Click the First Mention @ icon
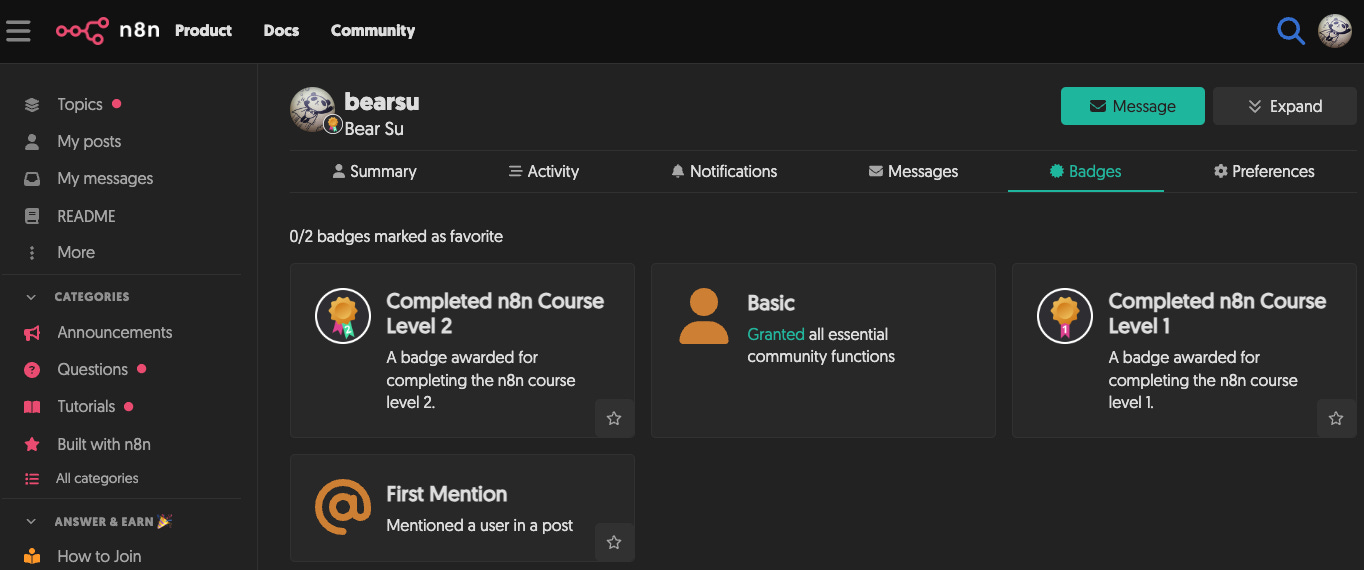Screen dimensions: 1364x570 click(x=343, y=507)
